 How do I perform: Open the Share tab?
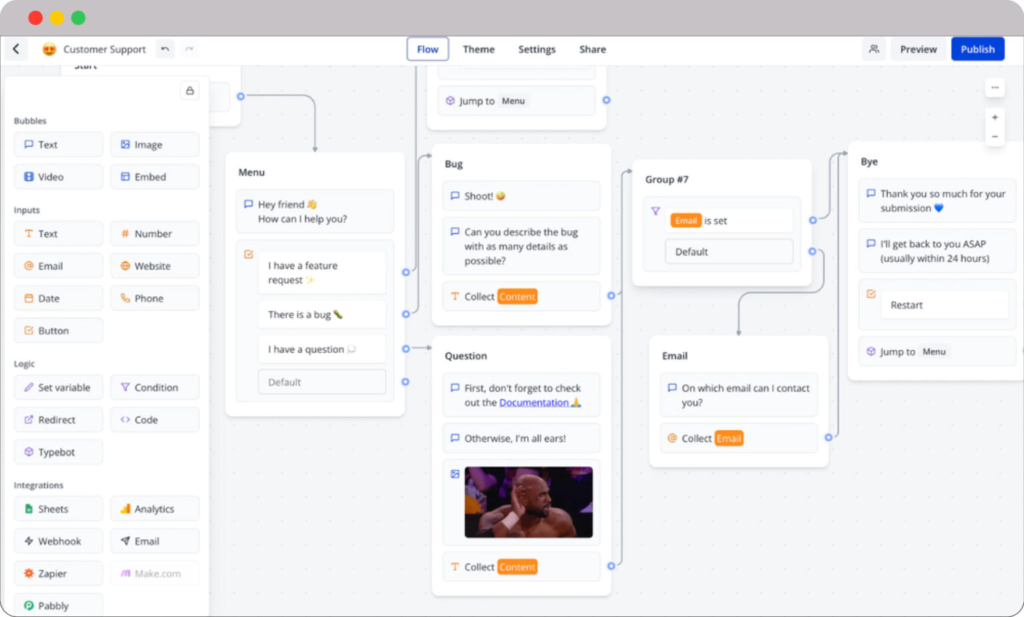[592, 48]
